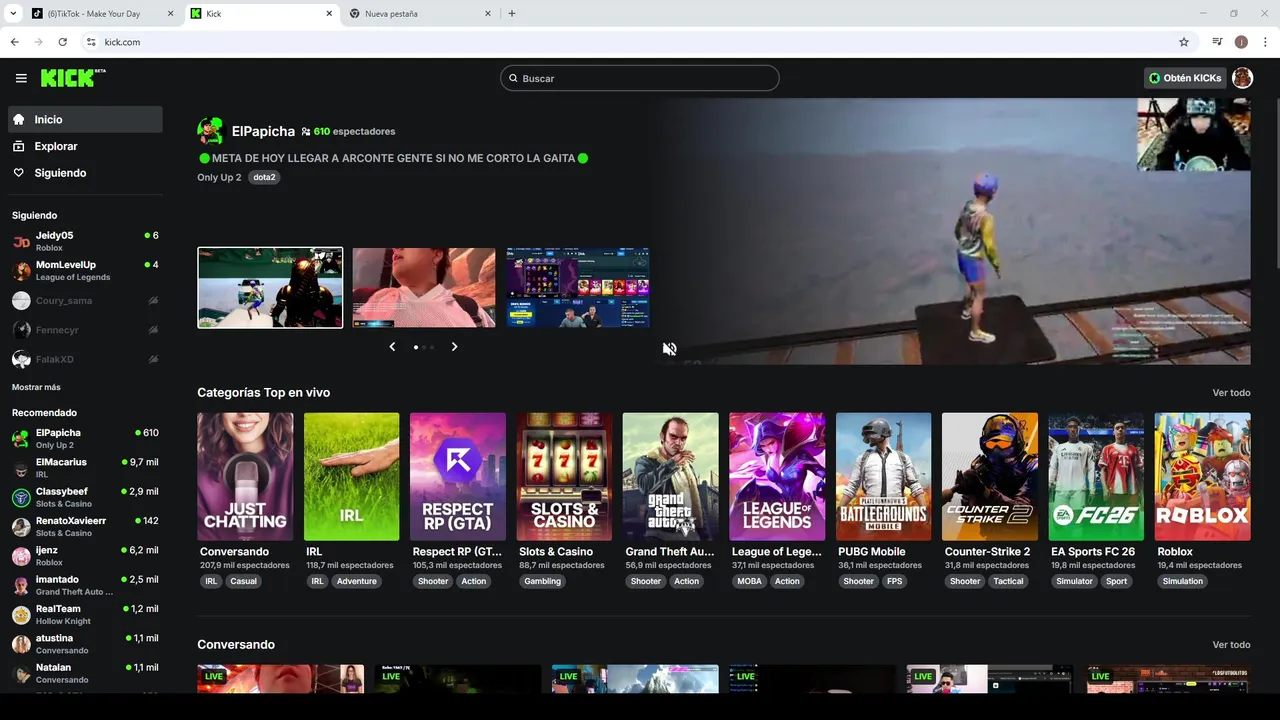Screen dimensions: 1280x720
Task: Click Ver todo for Conversando section
Action: pyautogui.click(x=1231, y=645)
